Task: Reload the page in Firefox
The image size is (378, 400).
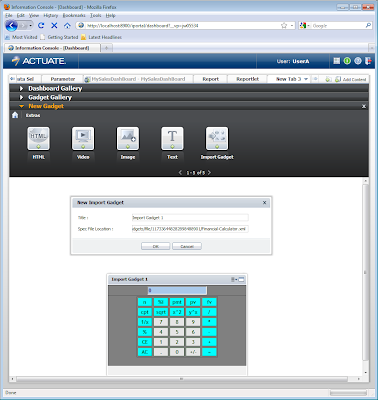Action: pos(41,25)
